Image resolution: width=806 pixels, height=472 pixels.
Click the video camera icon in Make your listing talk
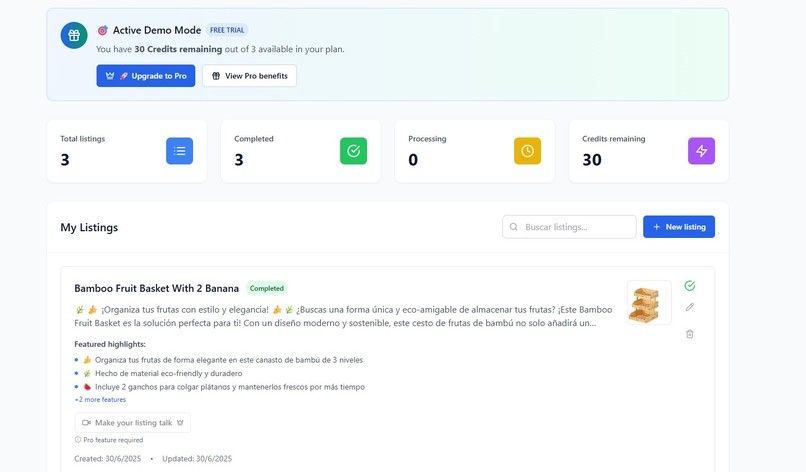click(x=86, y=423)
